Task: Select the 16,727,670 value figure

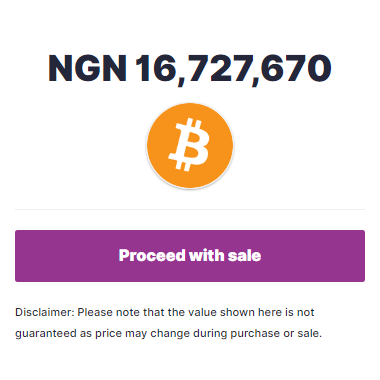Action: pos(233,69)
